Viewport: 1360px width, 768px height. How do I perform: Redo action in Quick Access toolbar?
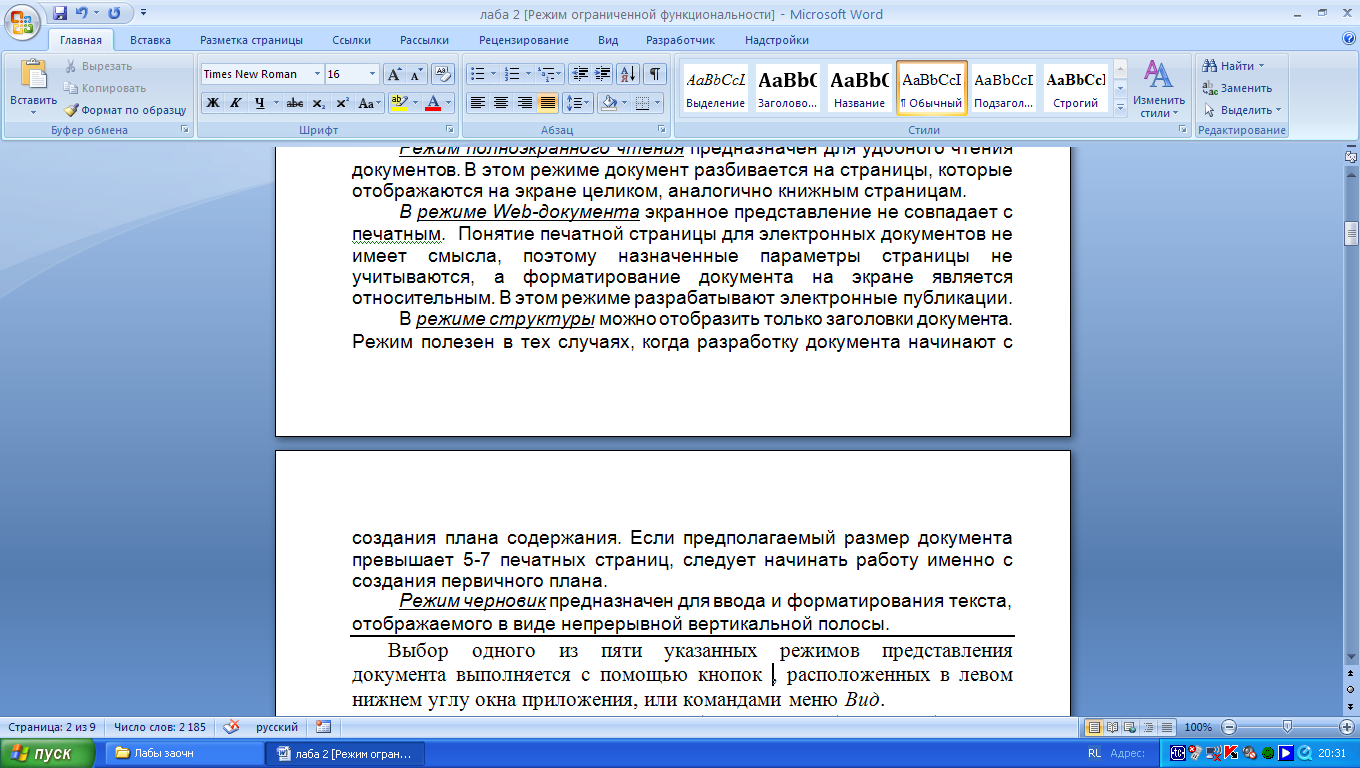click(x=114, y=13)
